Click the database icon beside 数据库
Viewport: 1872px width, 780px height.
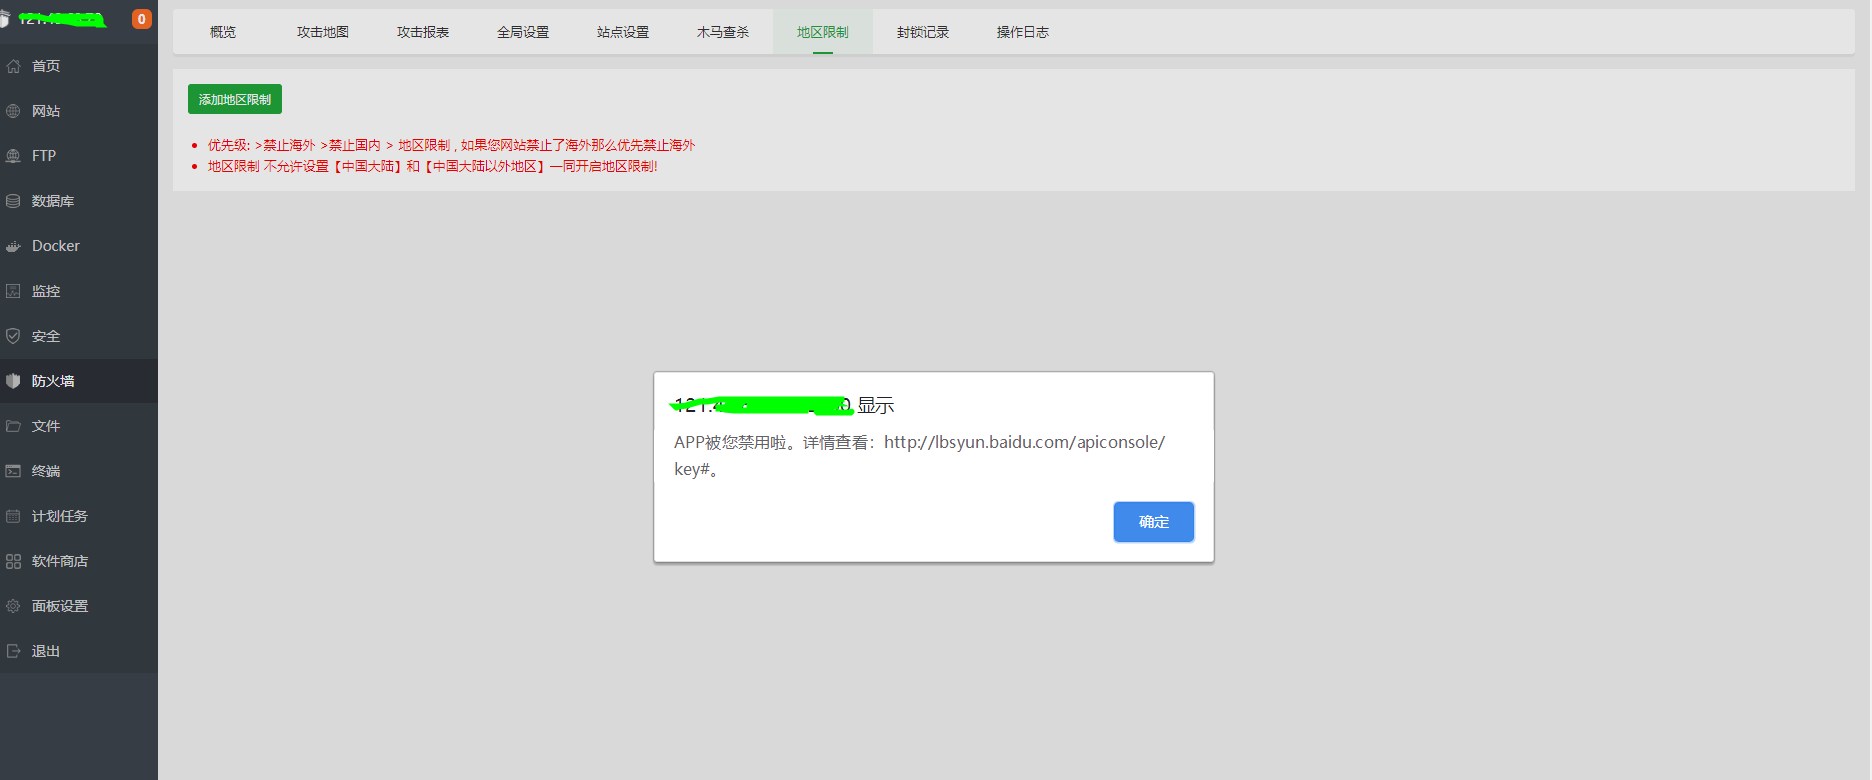point(13,201)
